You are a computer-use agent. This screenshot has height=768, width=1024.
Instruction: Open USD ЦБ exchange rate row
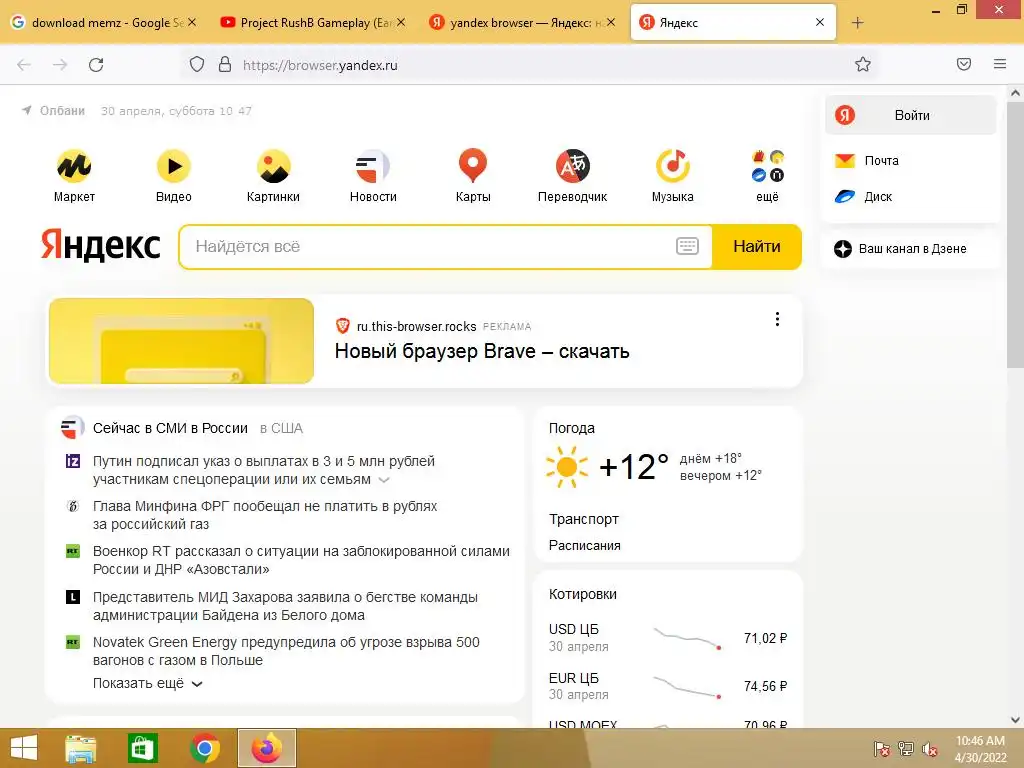coord(667,637)
